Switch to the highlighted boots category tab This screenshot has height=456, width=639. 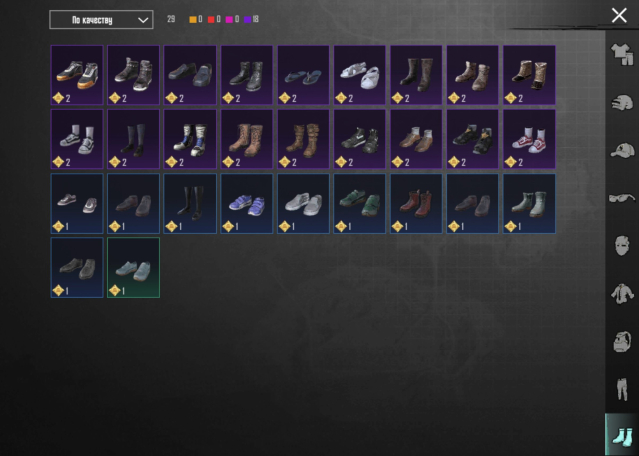click(622, 435)
